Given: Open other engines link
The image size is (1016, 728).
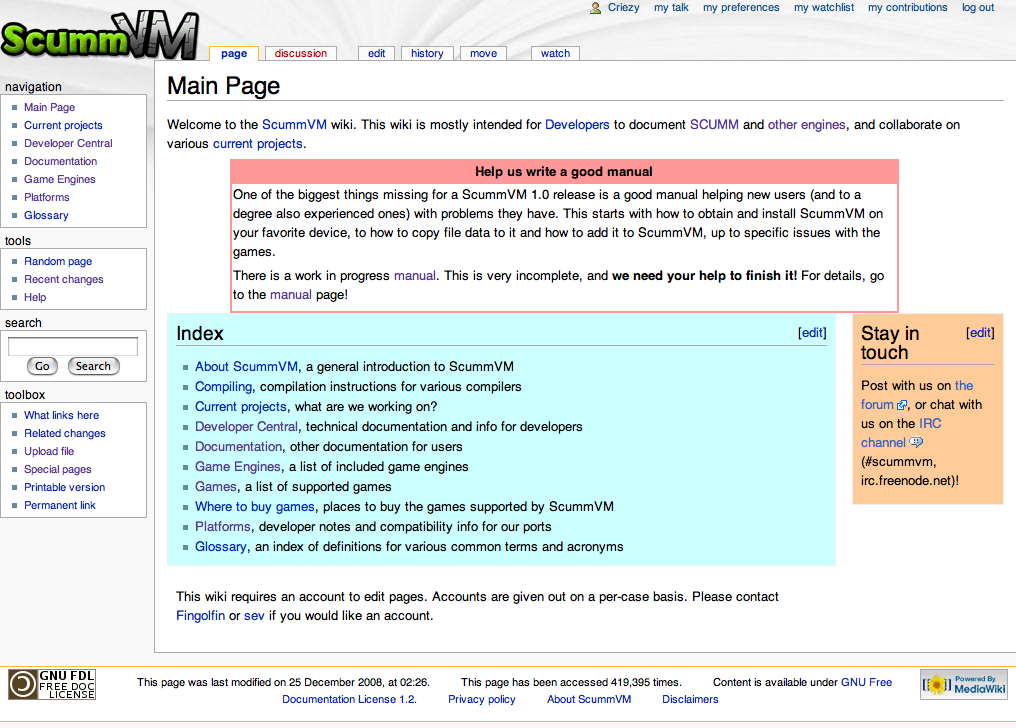Looking at the screenshot, I should pyautogui.click(x=807, y=125).
